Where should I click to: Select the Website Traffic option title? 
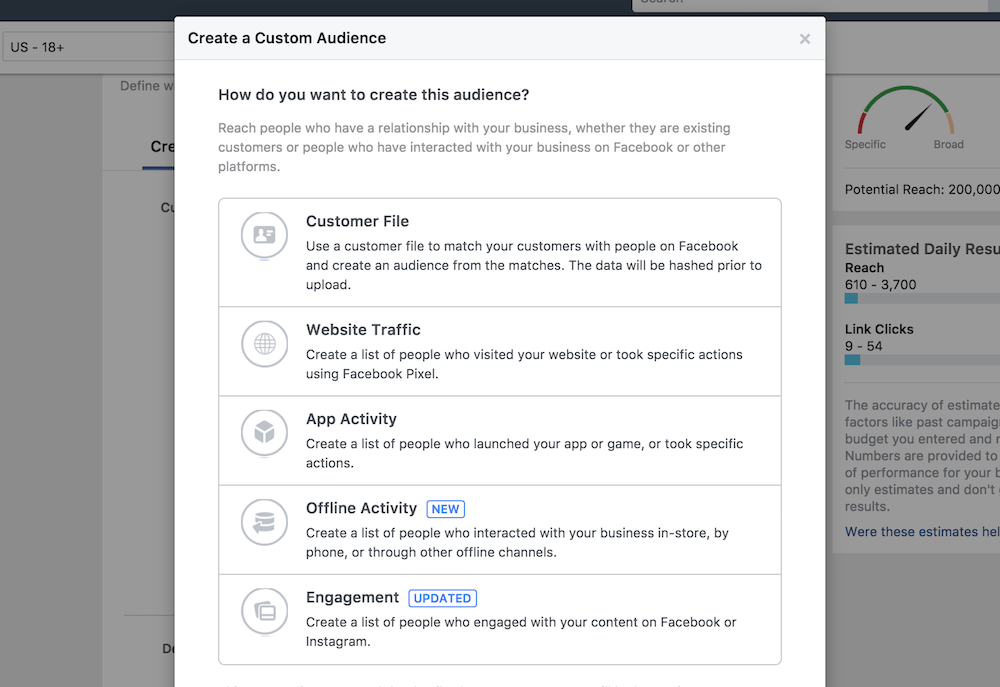pyautogui.click(x=363, y=330)
